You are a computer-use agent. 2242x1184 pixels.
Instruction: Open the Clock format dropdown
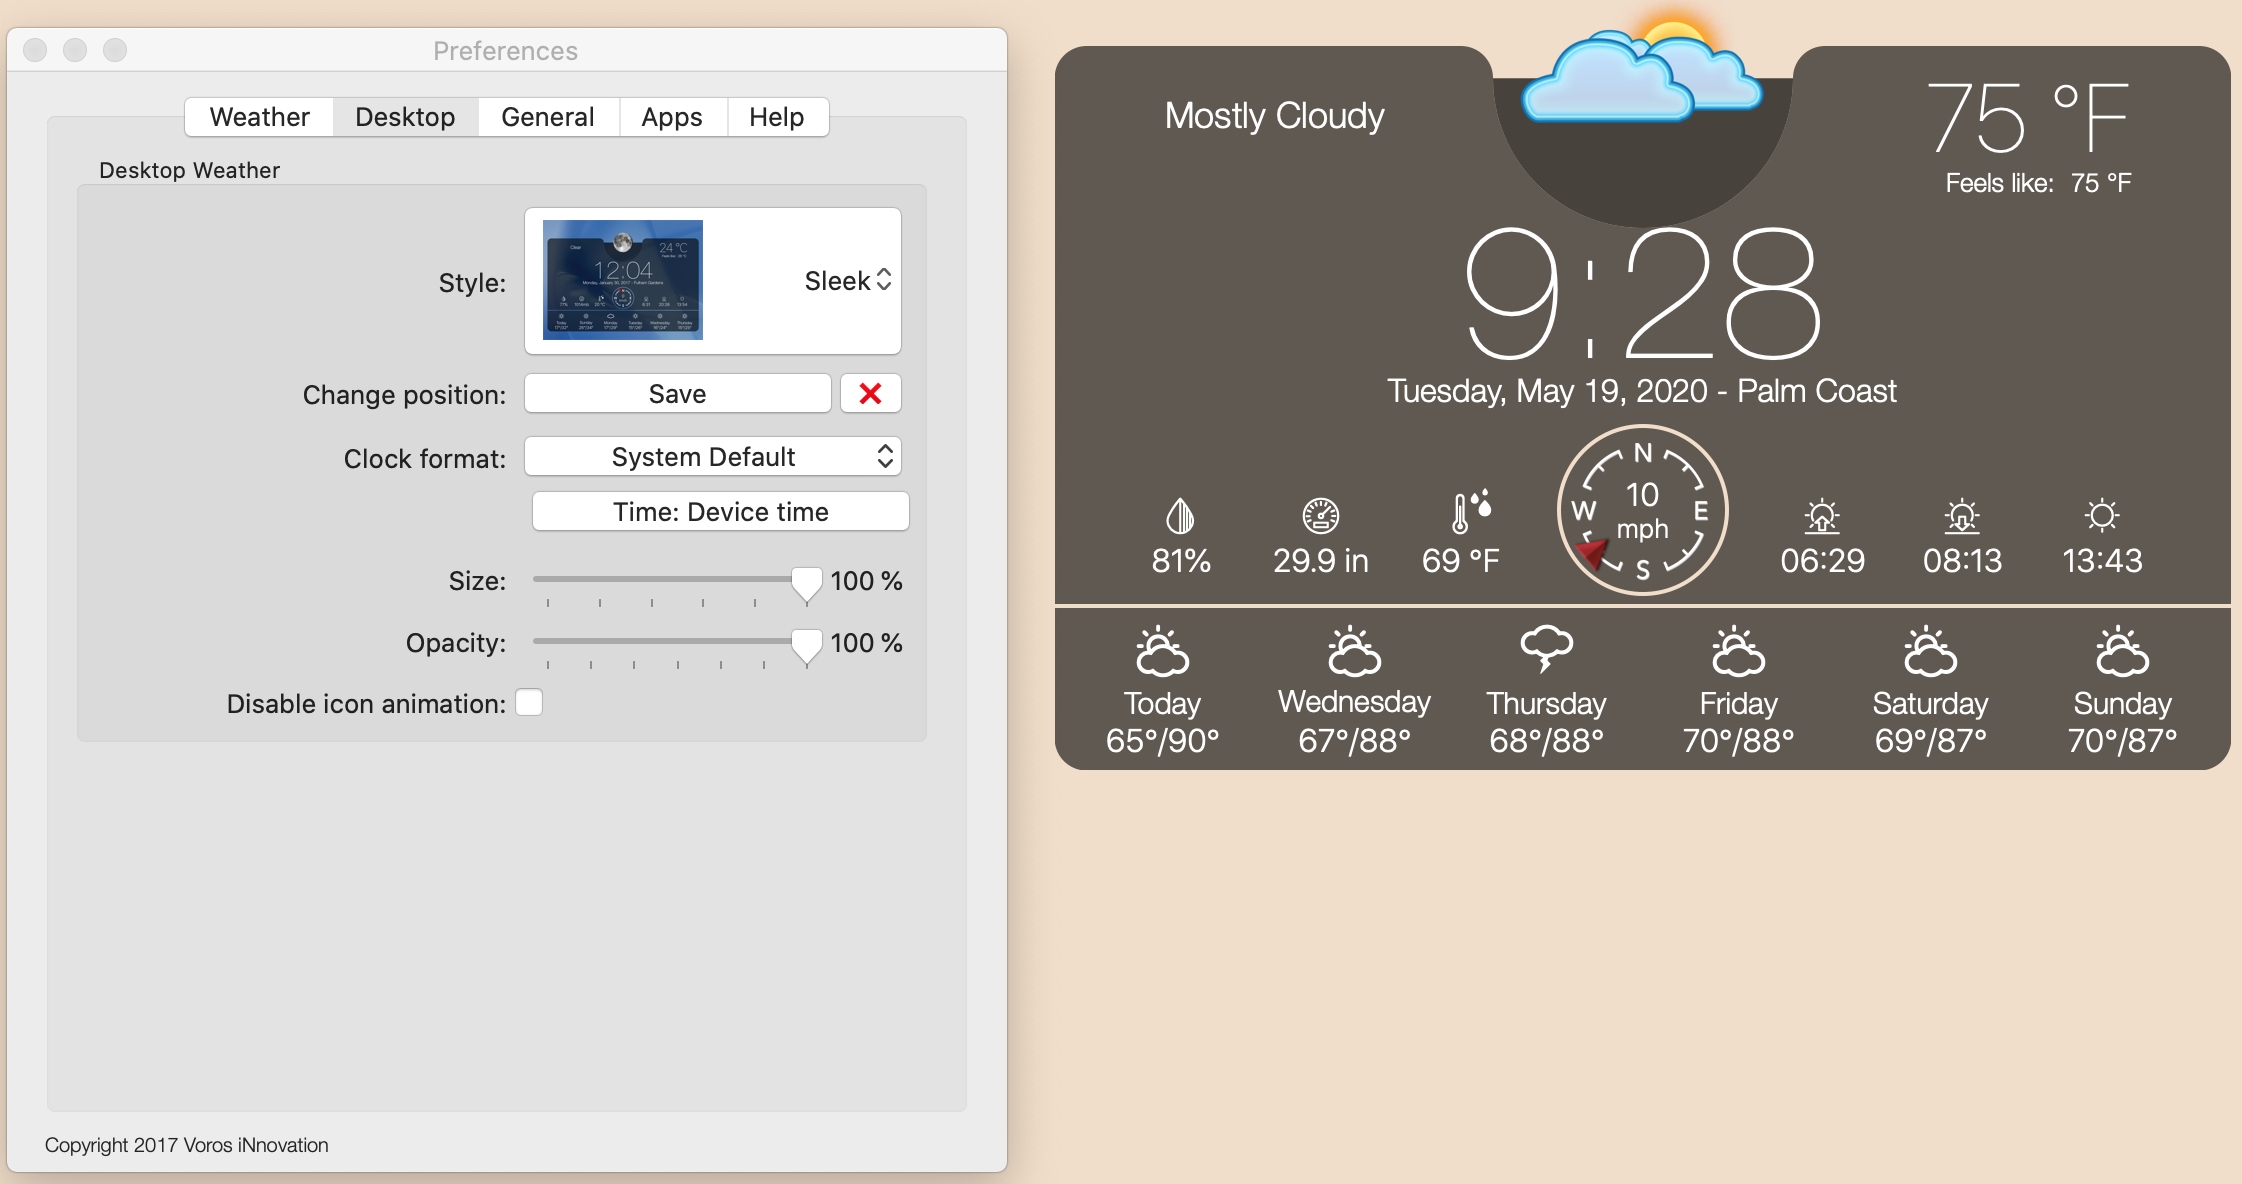pyautogui.click(x=719, y=457)
